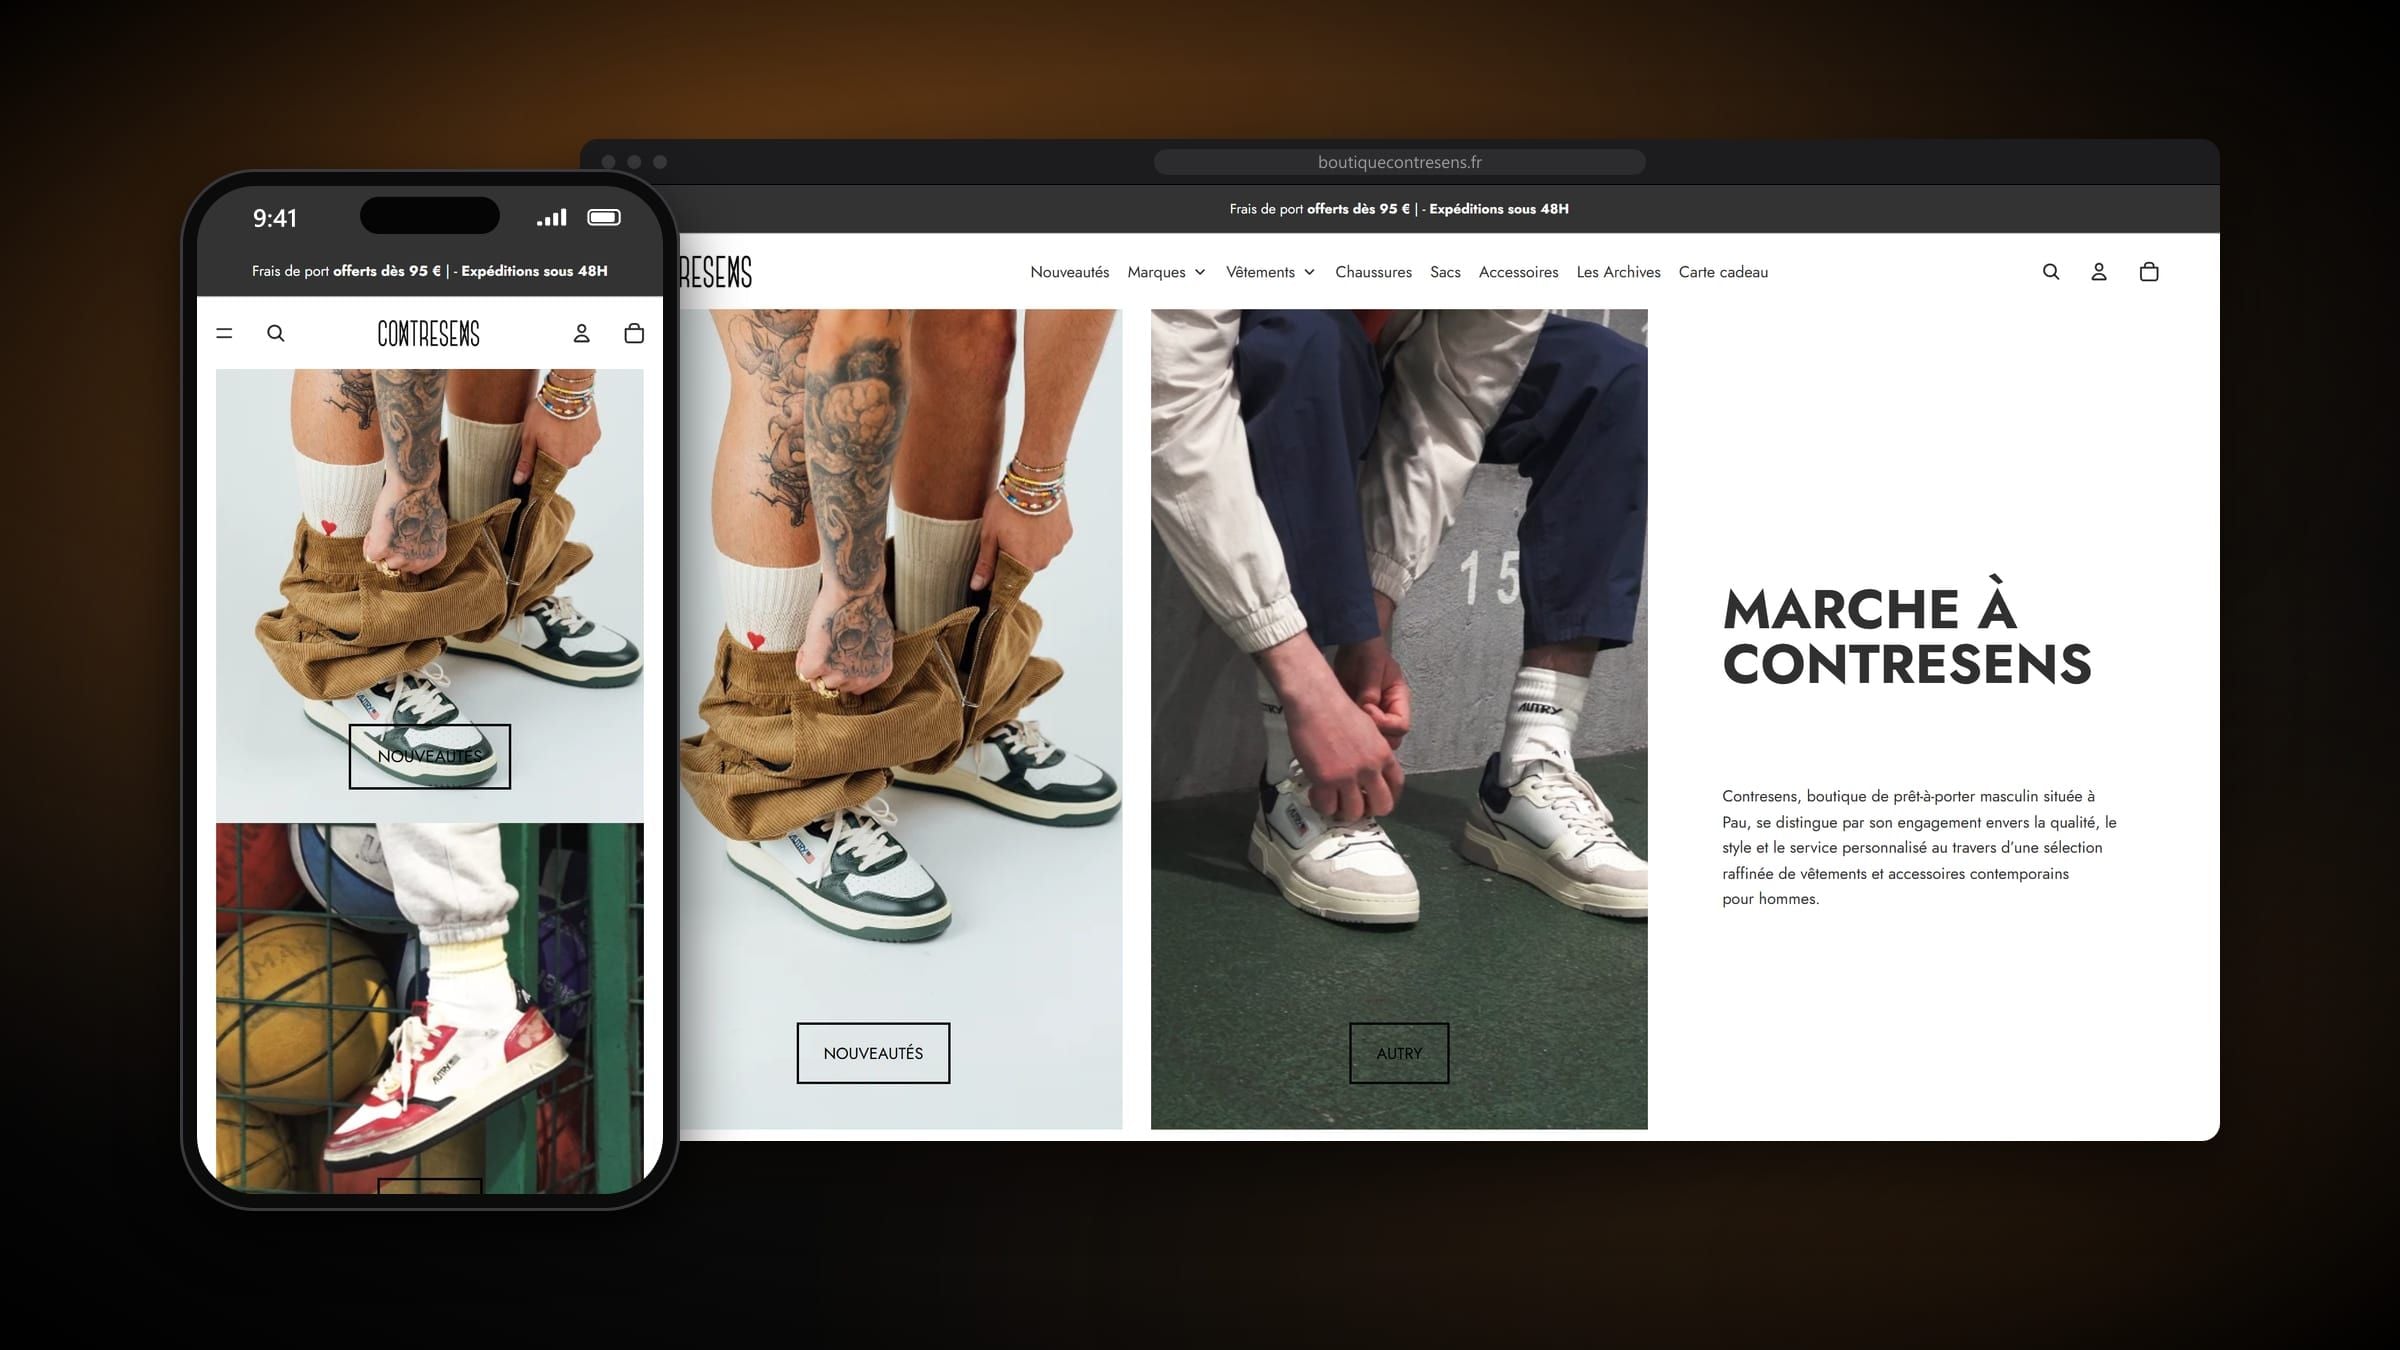Image resolution: width=2400 pixels, height=1350 pixels.
Task: Go to the Nouveautés menu item
Action: (1070, 272)
